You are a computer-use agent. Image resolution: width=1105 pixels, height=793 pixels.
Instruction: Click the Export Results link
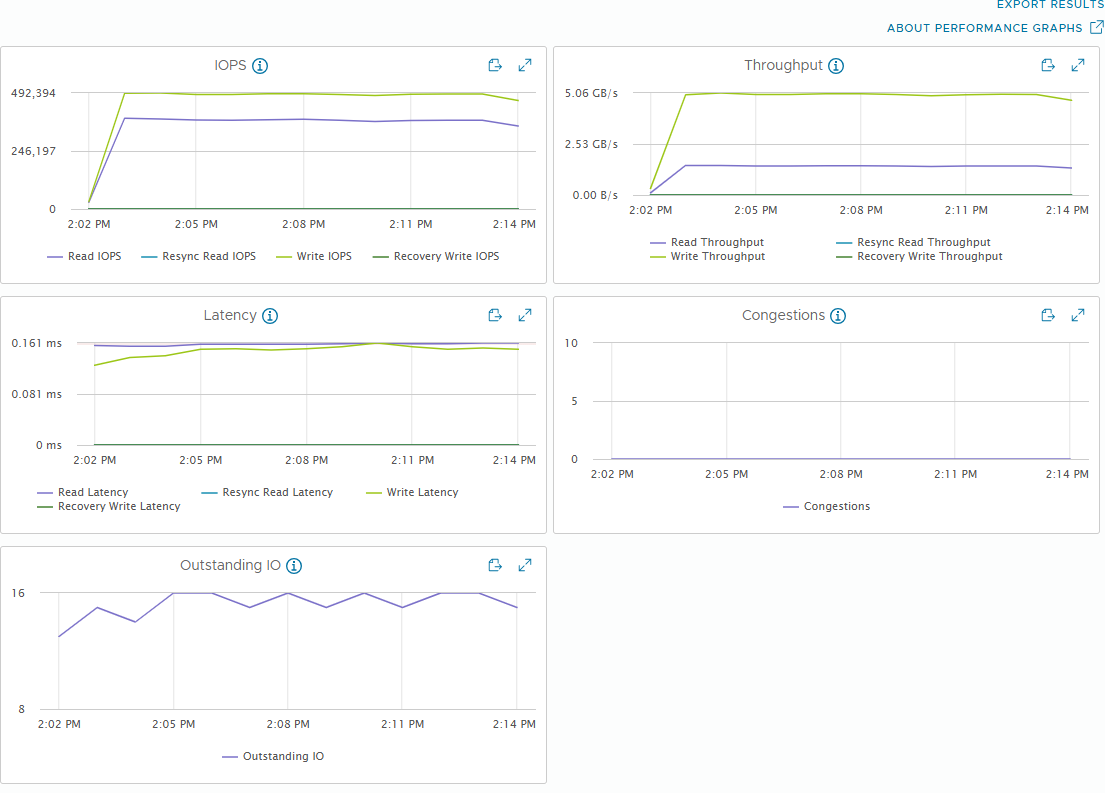click(x=1050, y=5)
